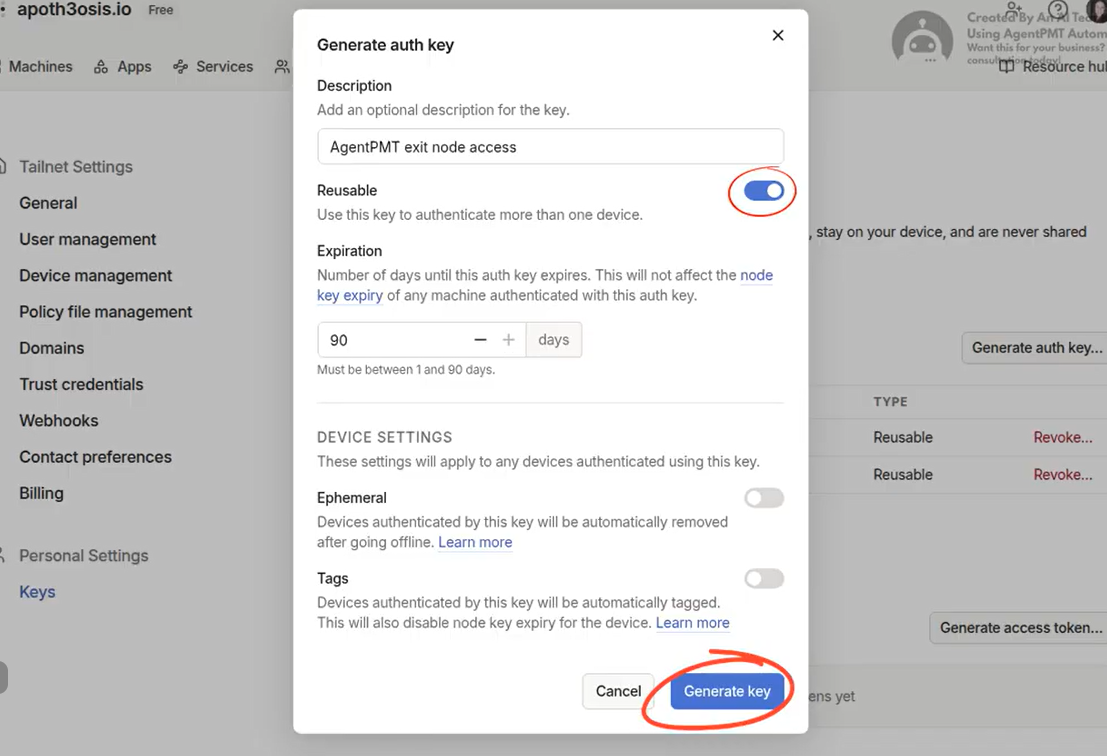Click the invite user icon at top
The width and height of the screenshot is (1107, 756).
coord(1014,8)
